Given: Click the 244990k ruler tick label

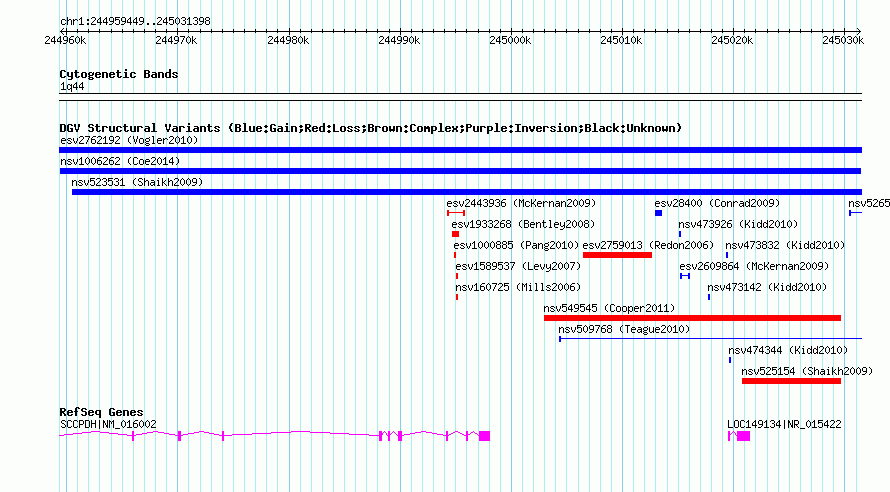Looking at the screenshot, I should [399, 40].
